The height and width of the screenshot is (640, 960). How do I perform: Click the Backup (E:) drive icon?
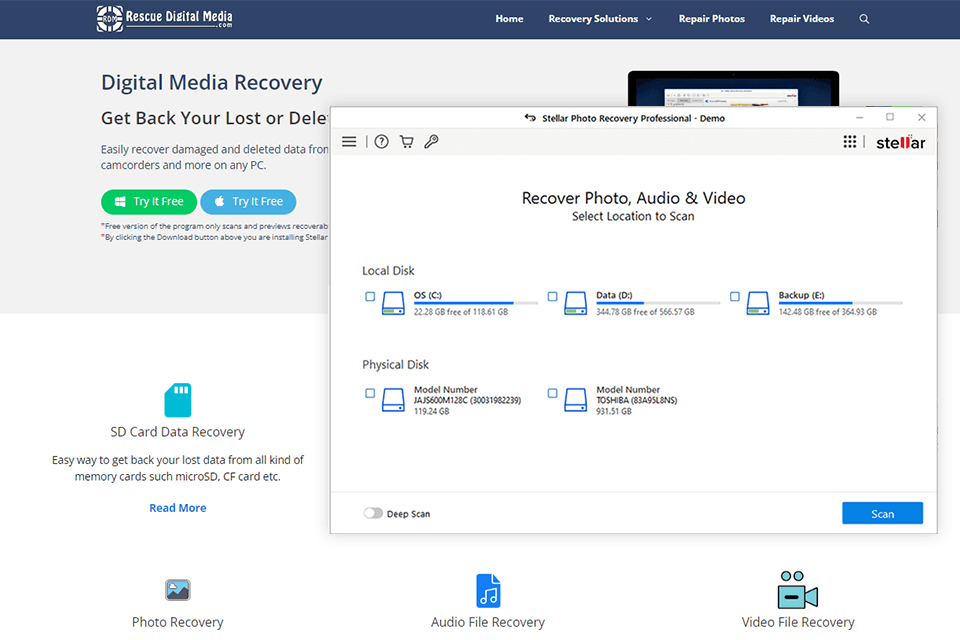758,303
